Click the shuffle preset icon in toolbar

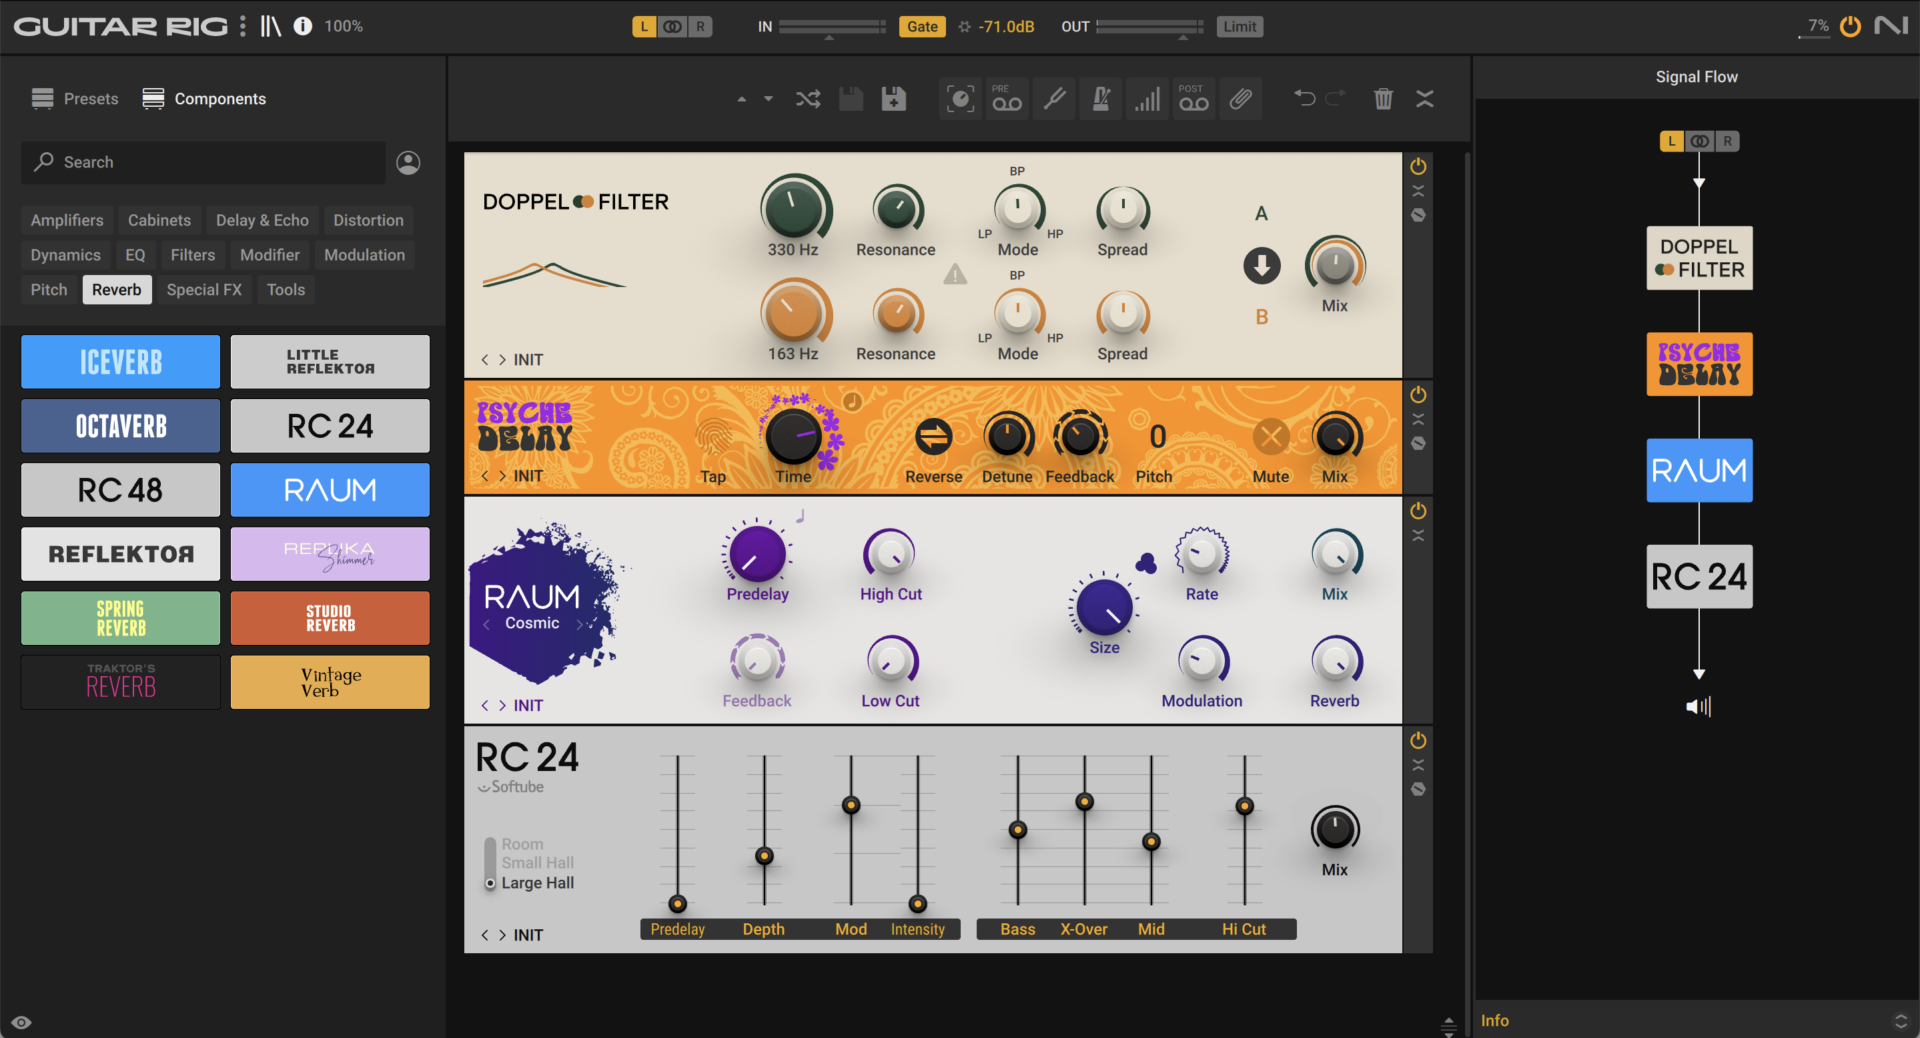click(808, 99)
